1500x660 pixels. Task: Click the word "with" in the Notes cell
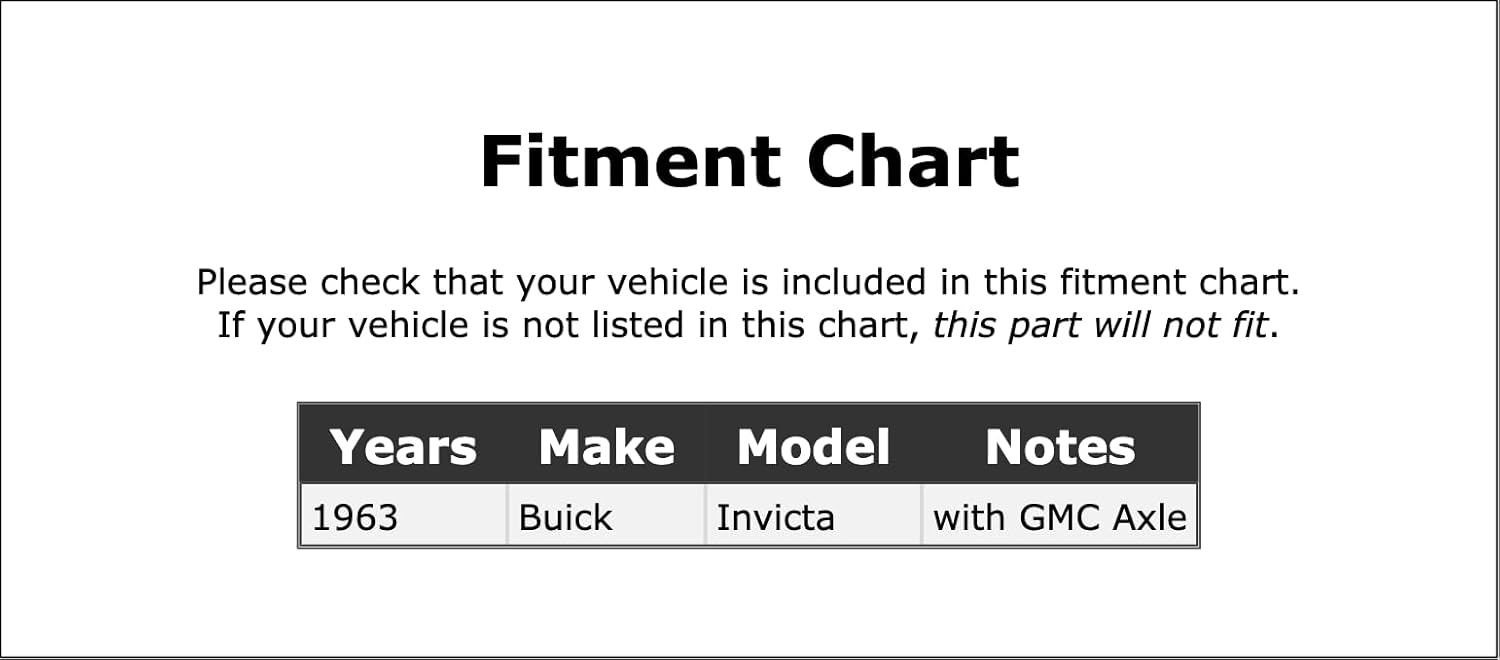point(970,518)
